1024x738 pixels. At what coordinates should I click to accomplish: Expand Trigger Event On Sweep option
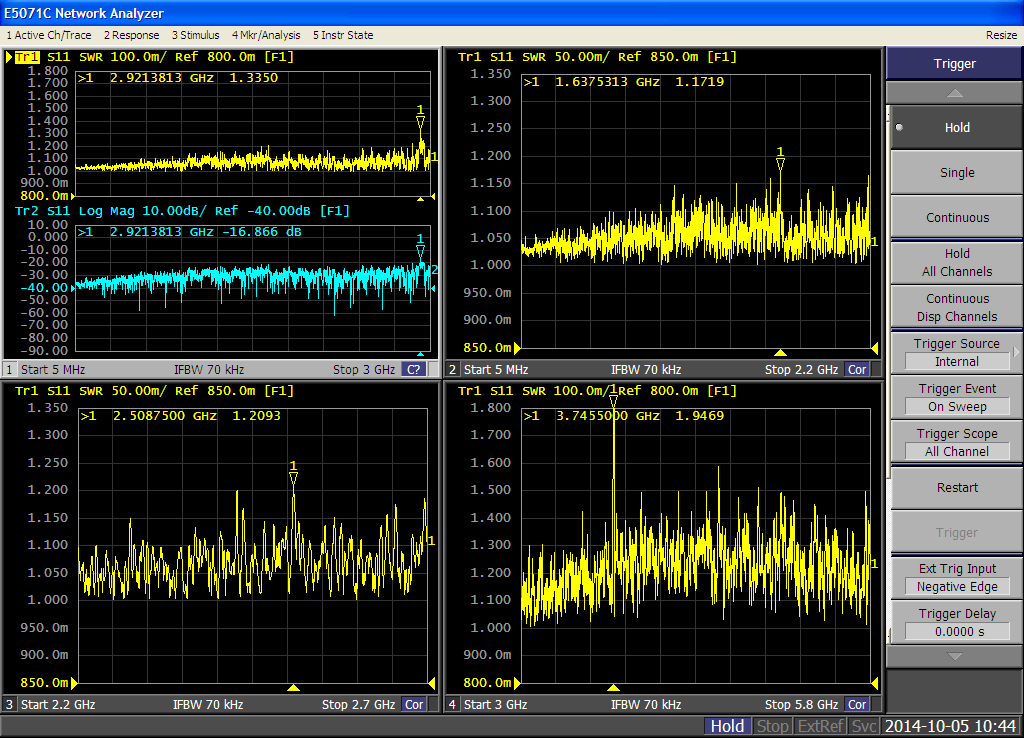(956, 398)
